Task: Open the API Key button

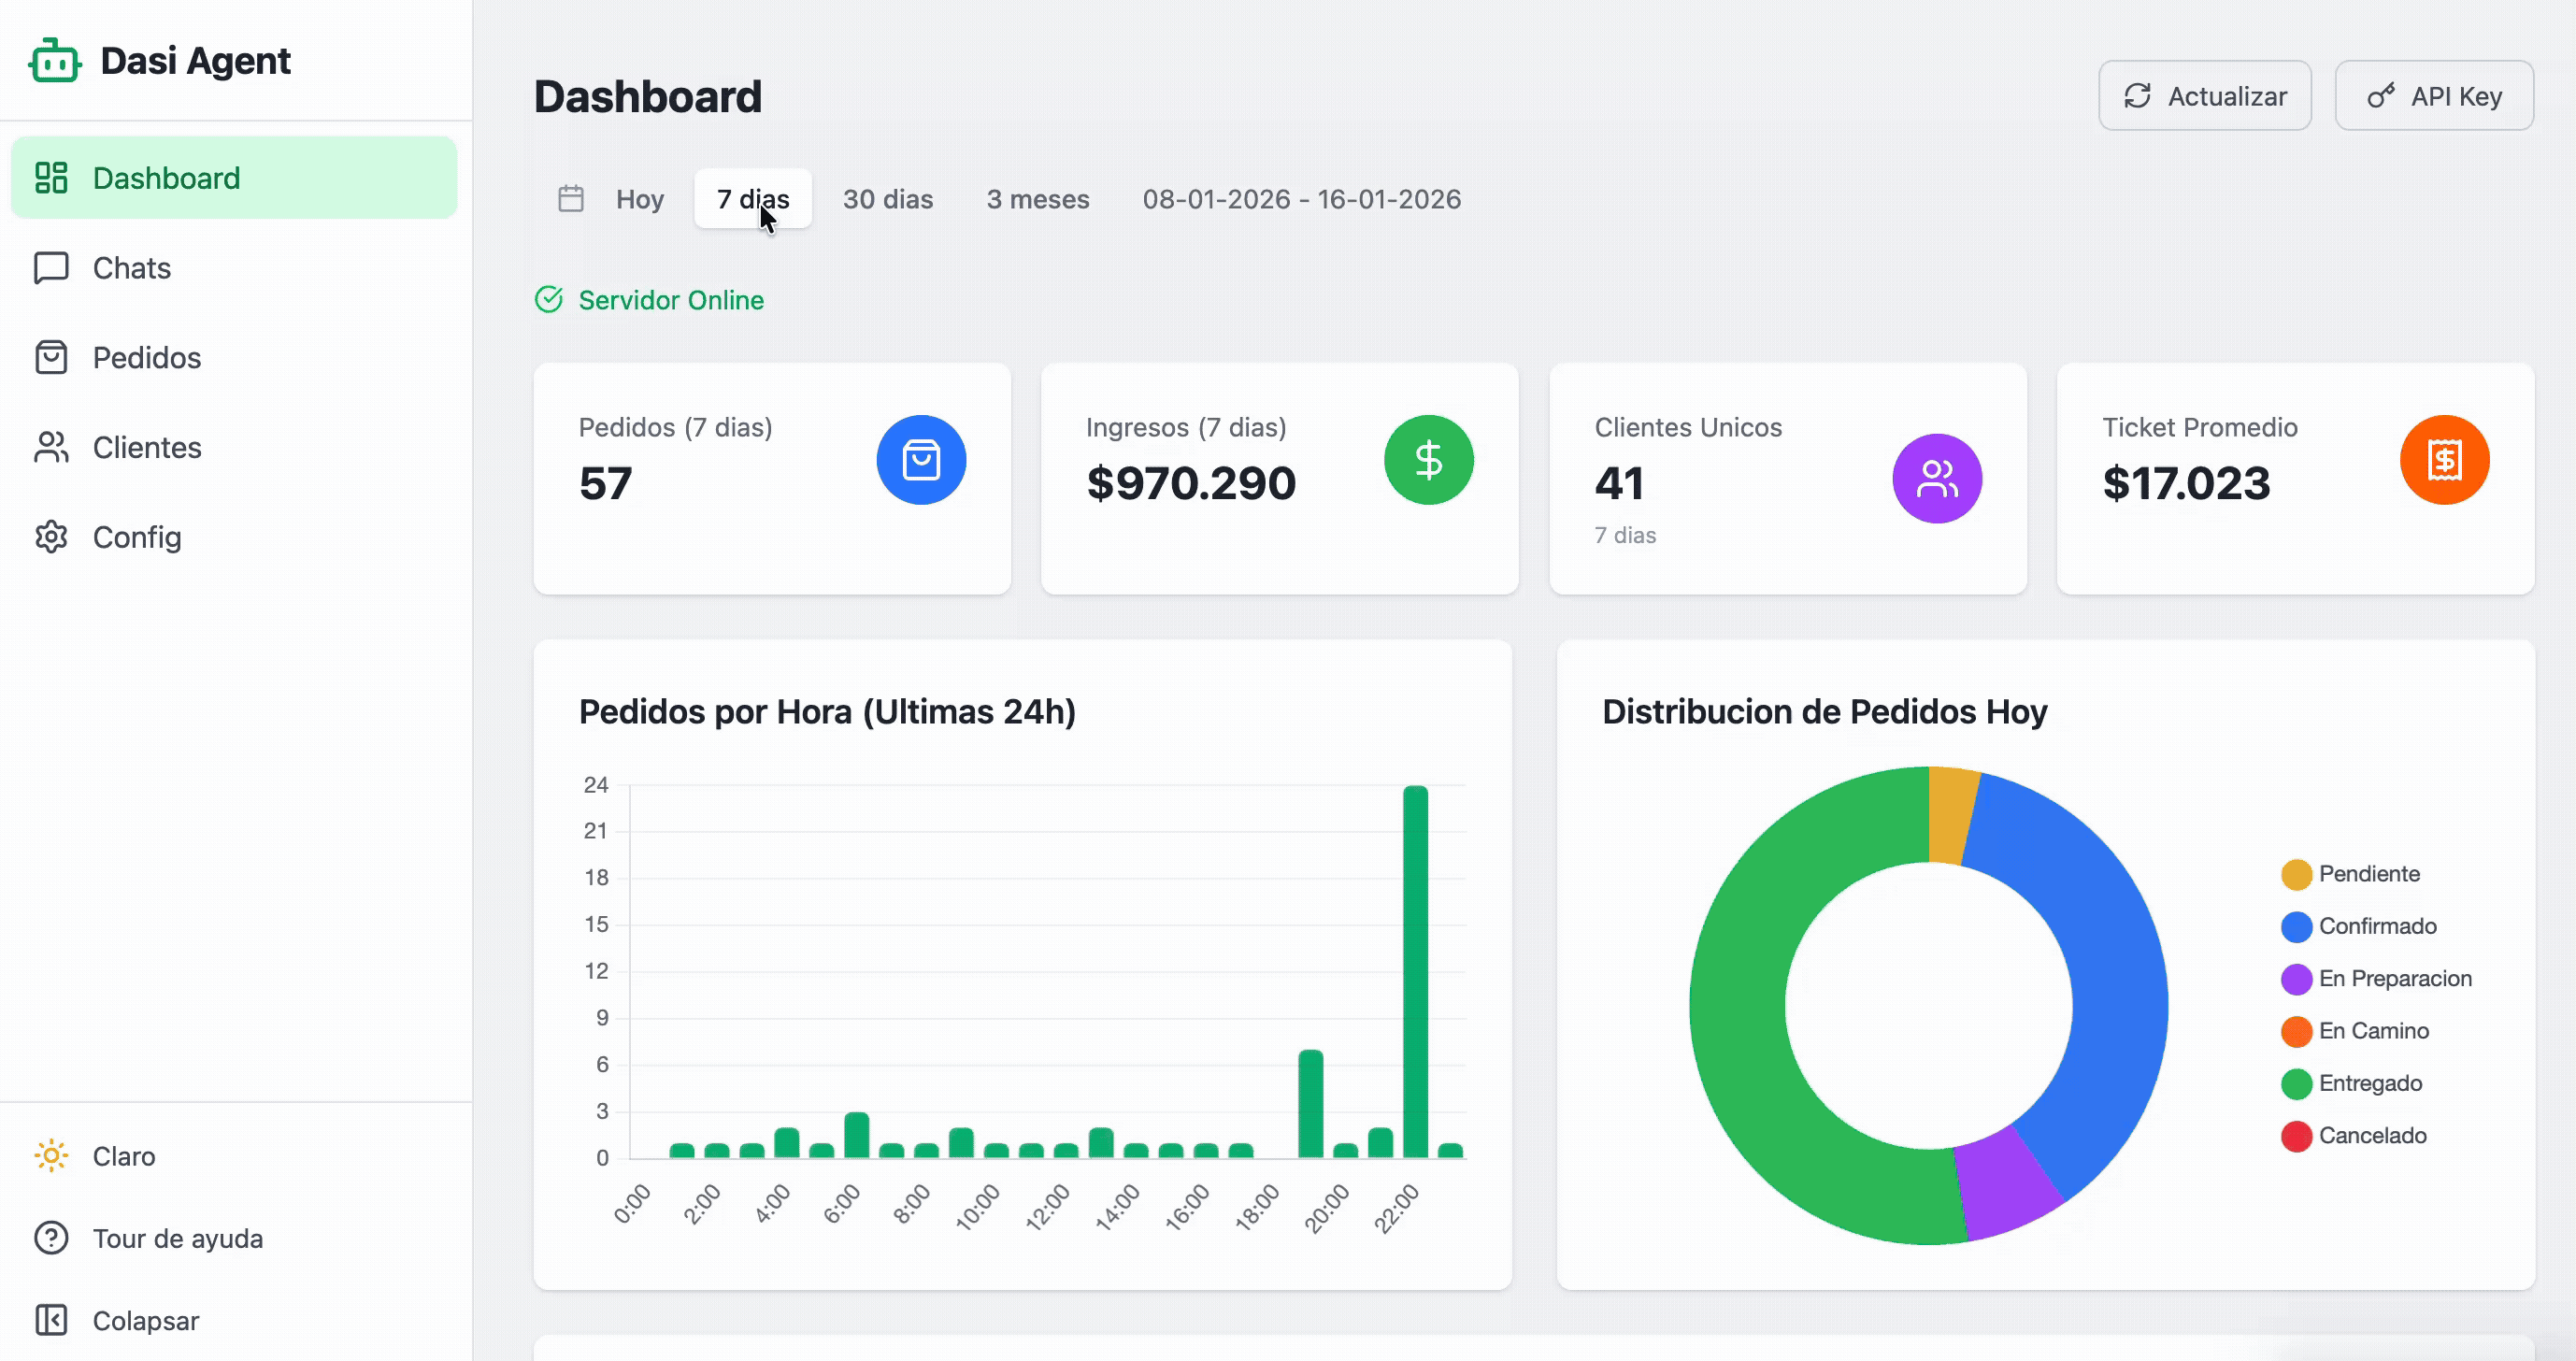Action: (x=2433, y=96)
